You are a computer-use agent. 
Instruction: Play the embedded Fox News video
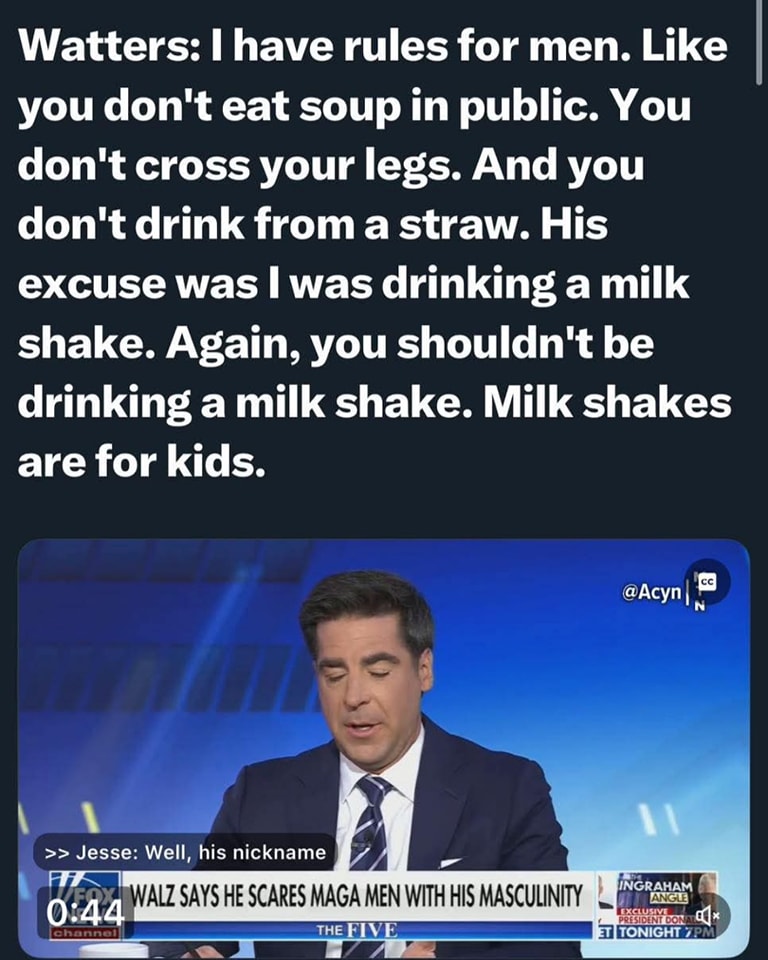click(383, 747)
